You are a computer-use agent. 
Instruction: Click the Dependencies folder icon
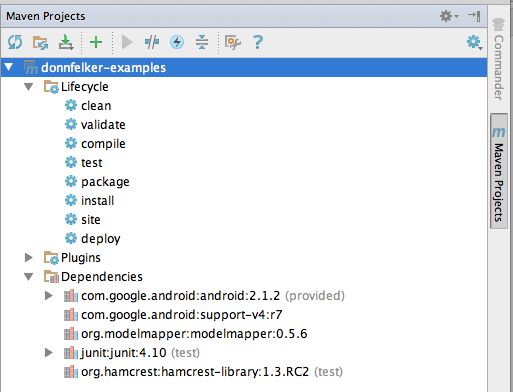coord(51,277)
